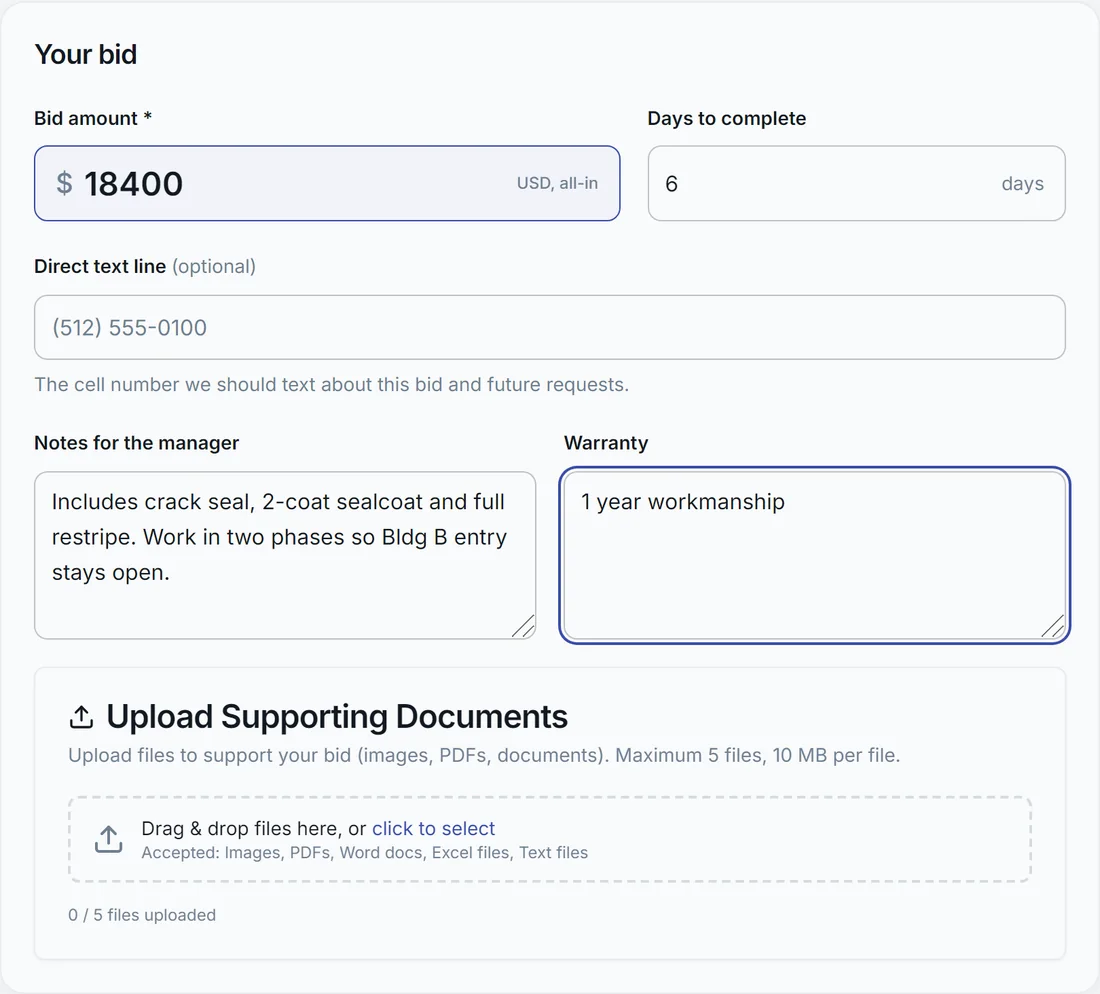Click the 'USD, all-in' suffix text

pos(558,183)
